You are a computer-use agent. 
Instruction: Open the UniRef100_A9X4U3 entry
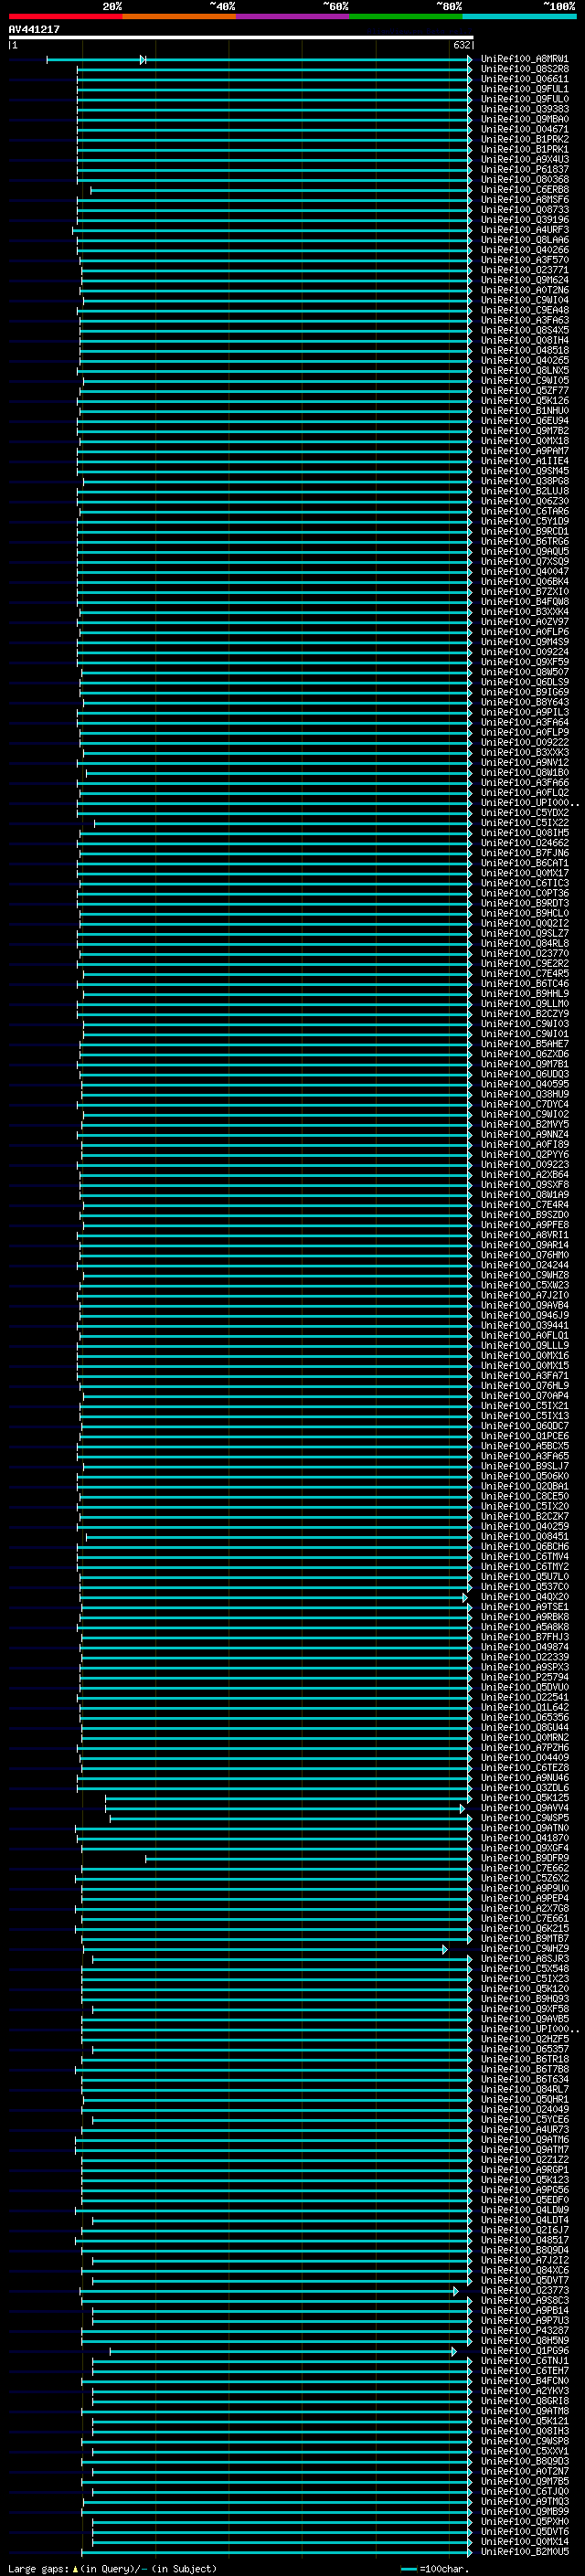(x=524, y=160)
